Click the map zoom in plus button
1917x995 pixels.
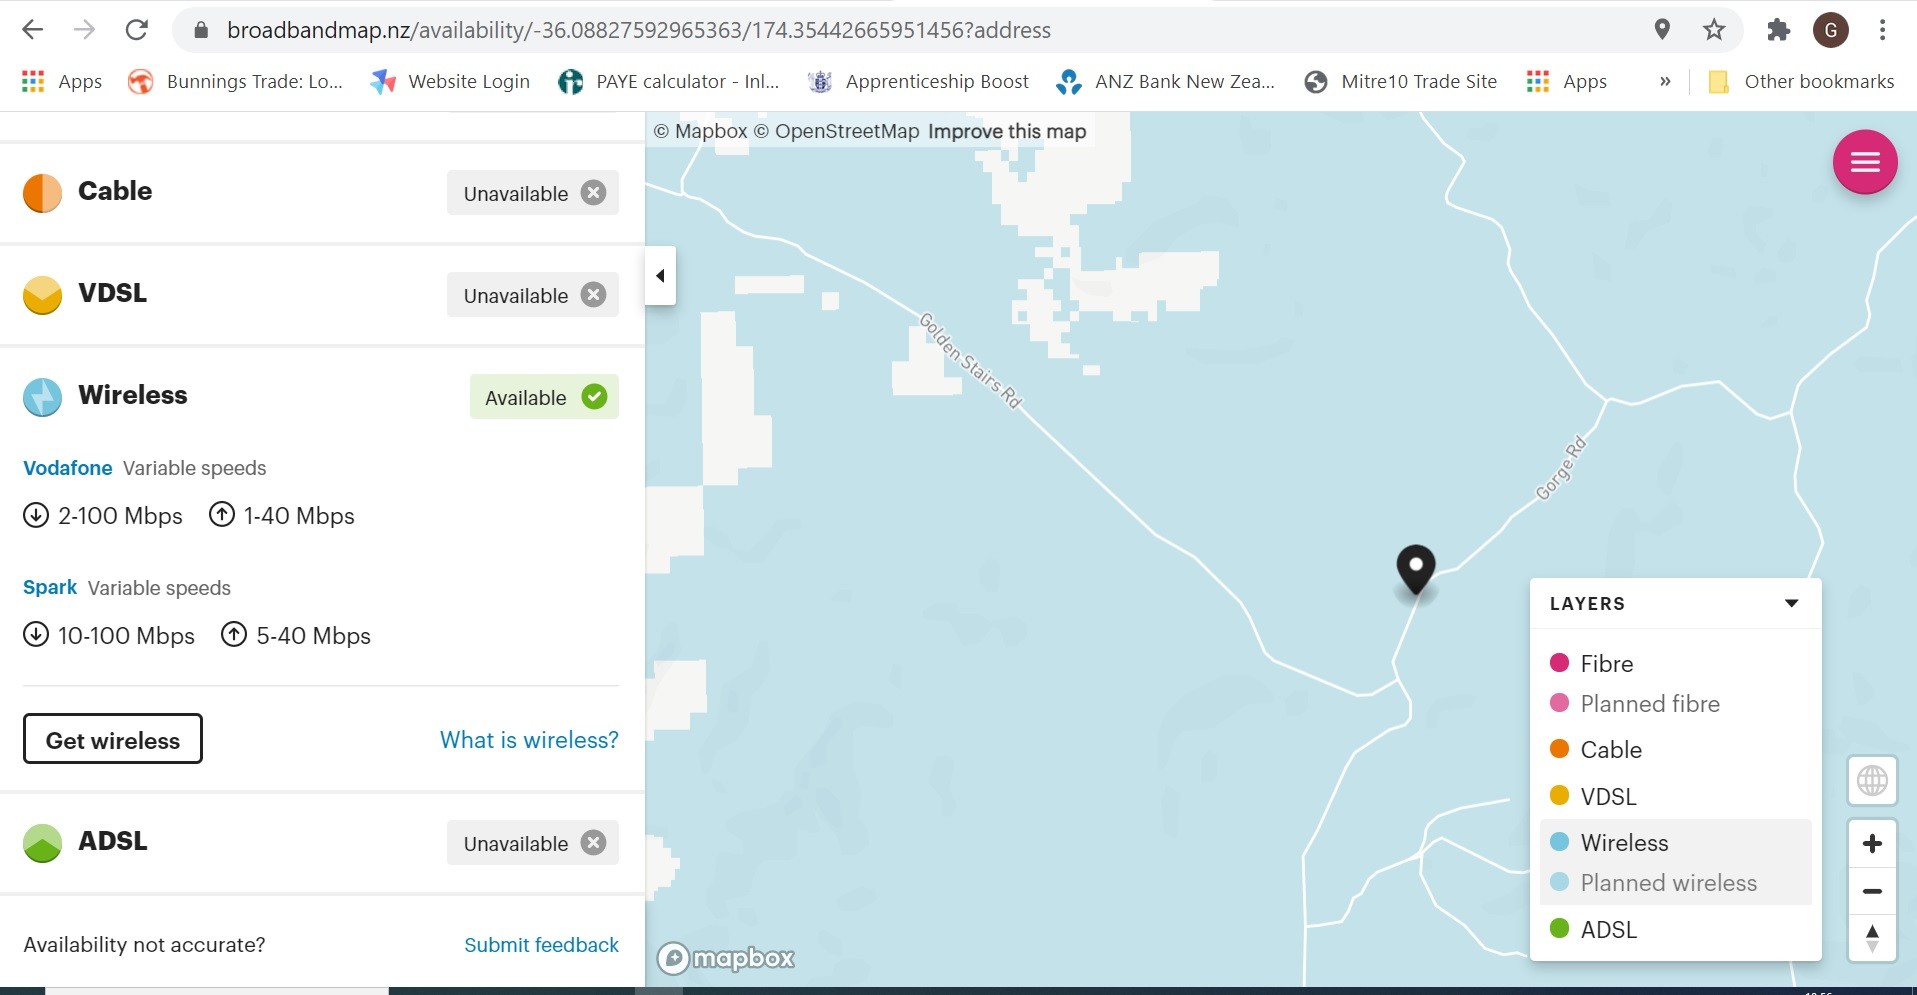point(1872,844)
